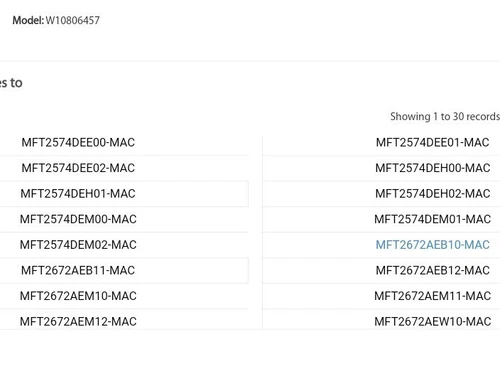Select the MFT2672AEB12-MAC model

pos(432,270)
